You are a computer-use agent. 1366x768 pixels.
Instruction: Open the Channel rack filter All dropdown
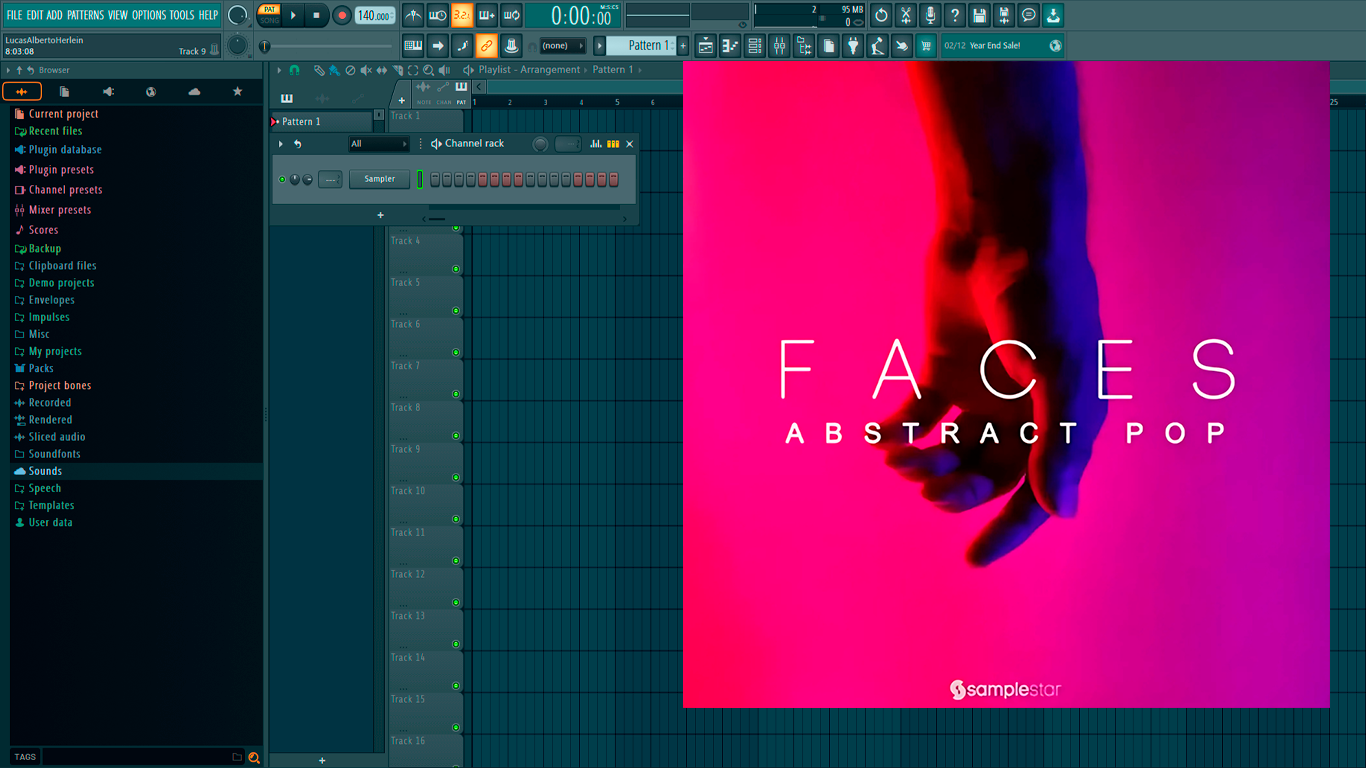point(379,144)
